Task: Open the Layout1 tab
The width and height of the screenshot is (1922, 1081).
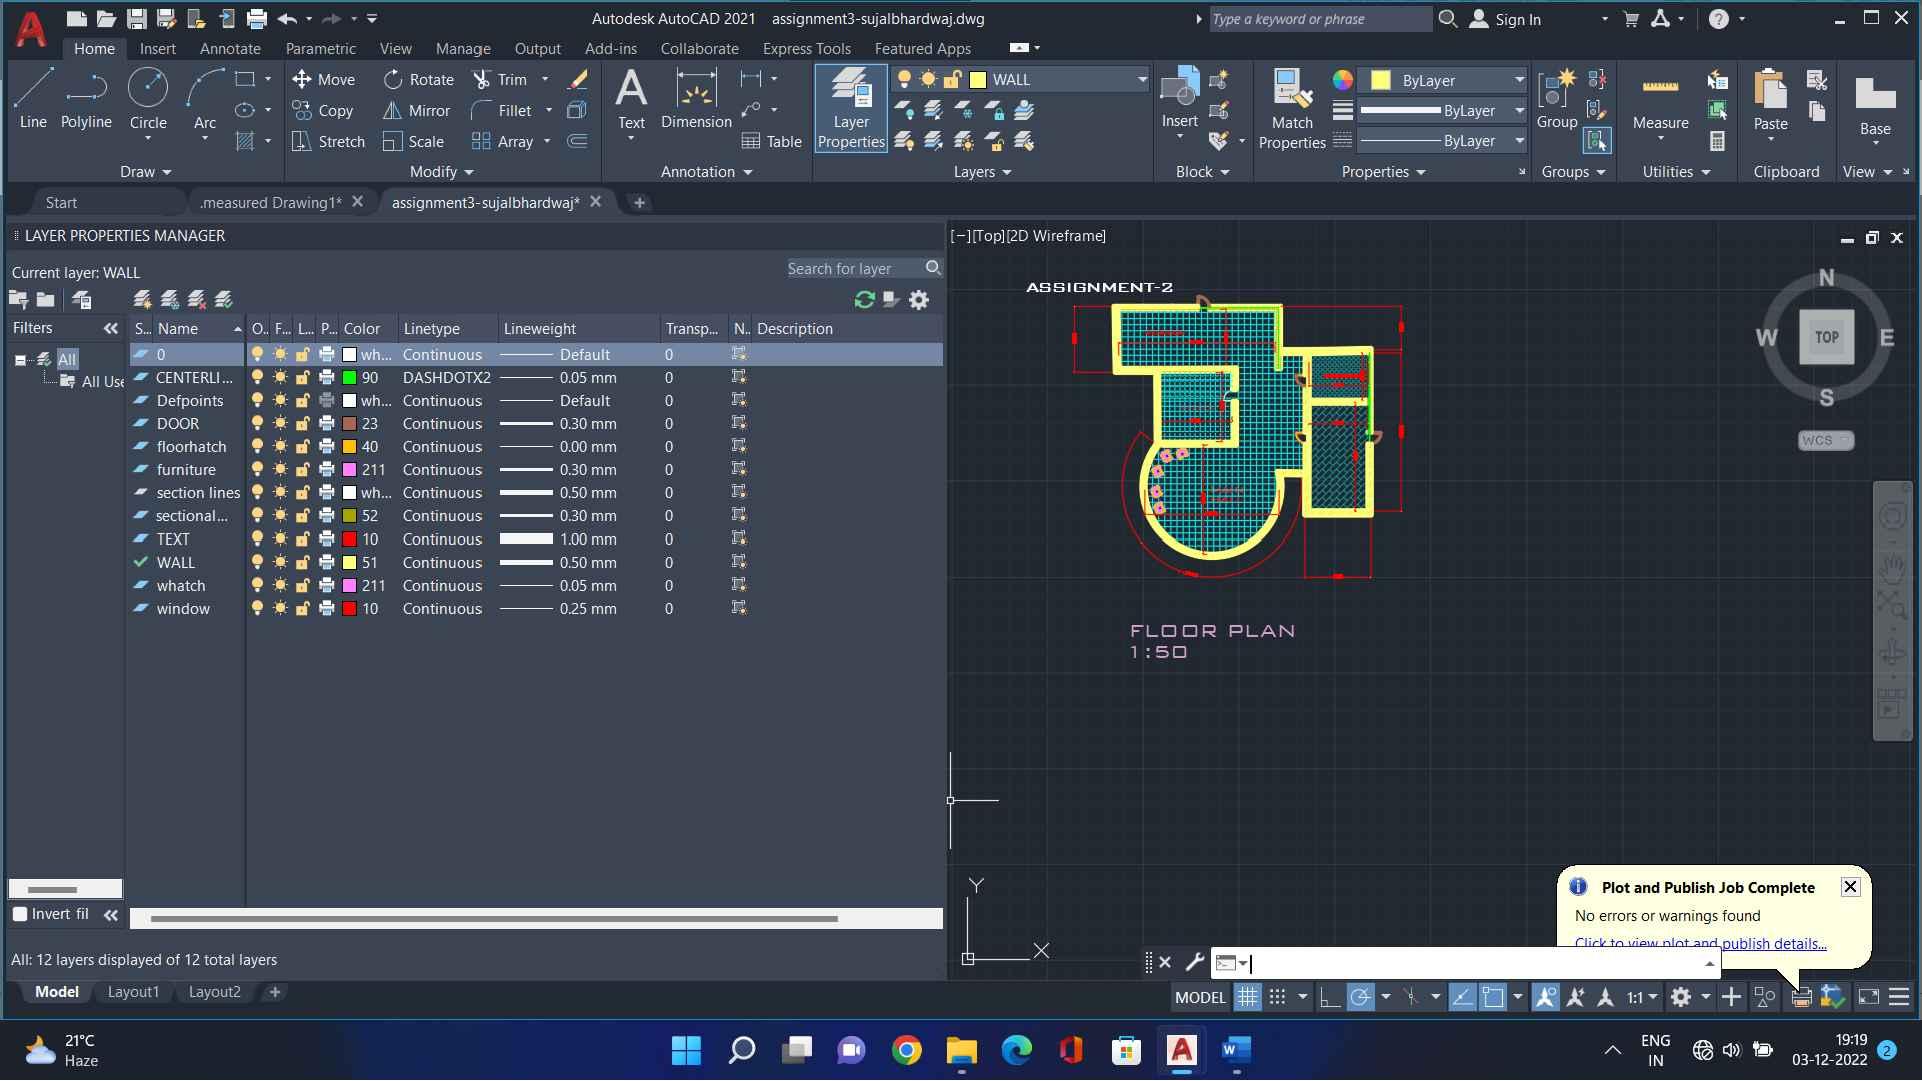Action: pyautogui.click(x=133, y=992)
